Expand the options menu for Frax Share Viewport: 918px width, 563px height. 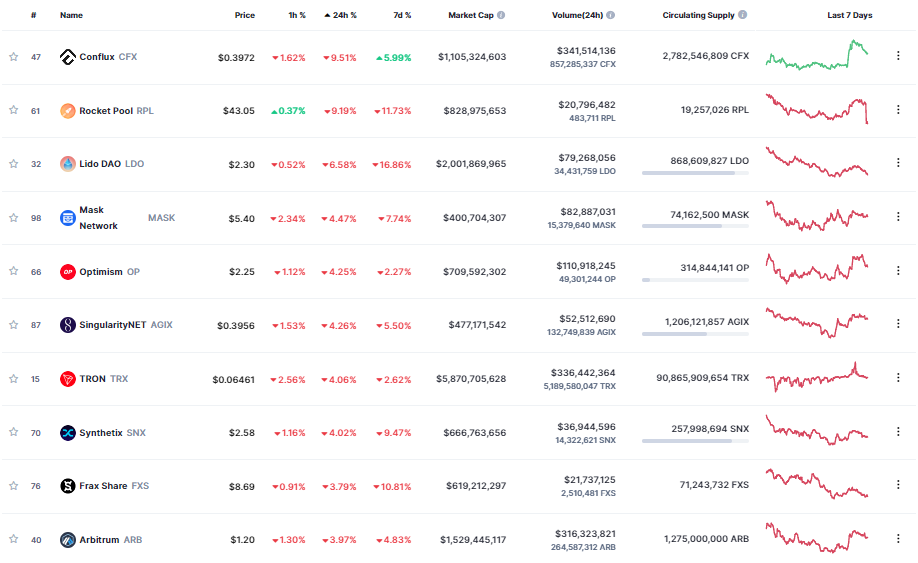(x=897, y=486)
